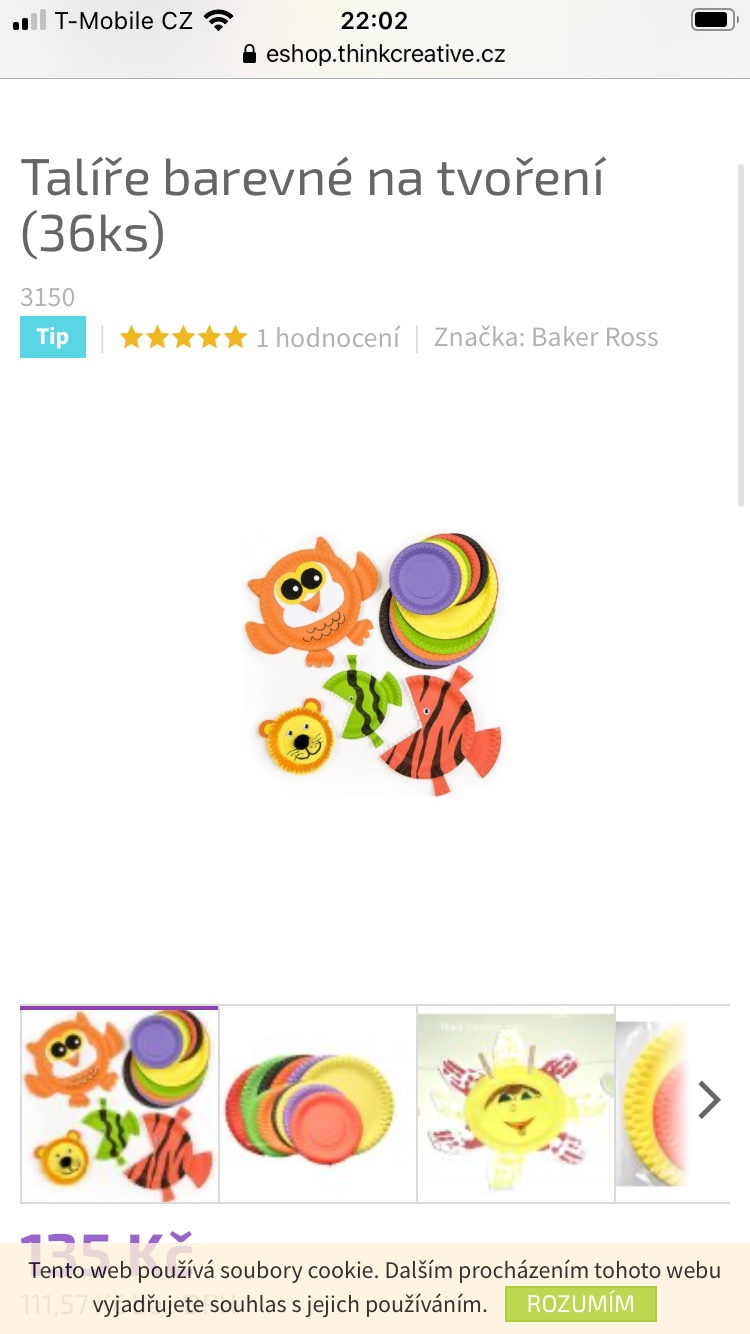Screen dimensions: 750x1334
Task: Tap the 22:02 clock in status bar
Action: [374, 20]
